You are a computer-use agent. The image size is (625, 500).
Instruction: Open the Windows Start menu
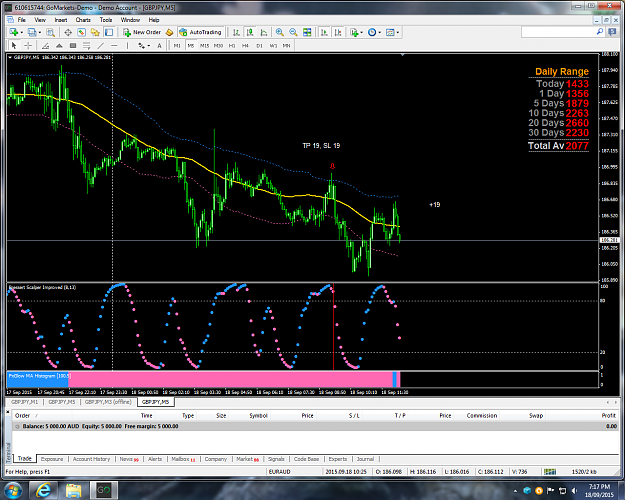pos(13,490)
